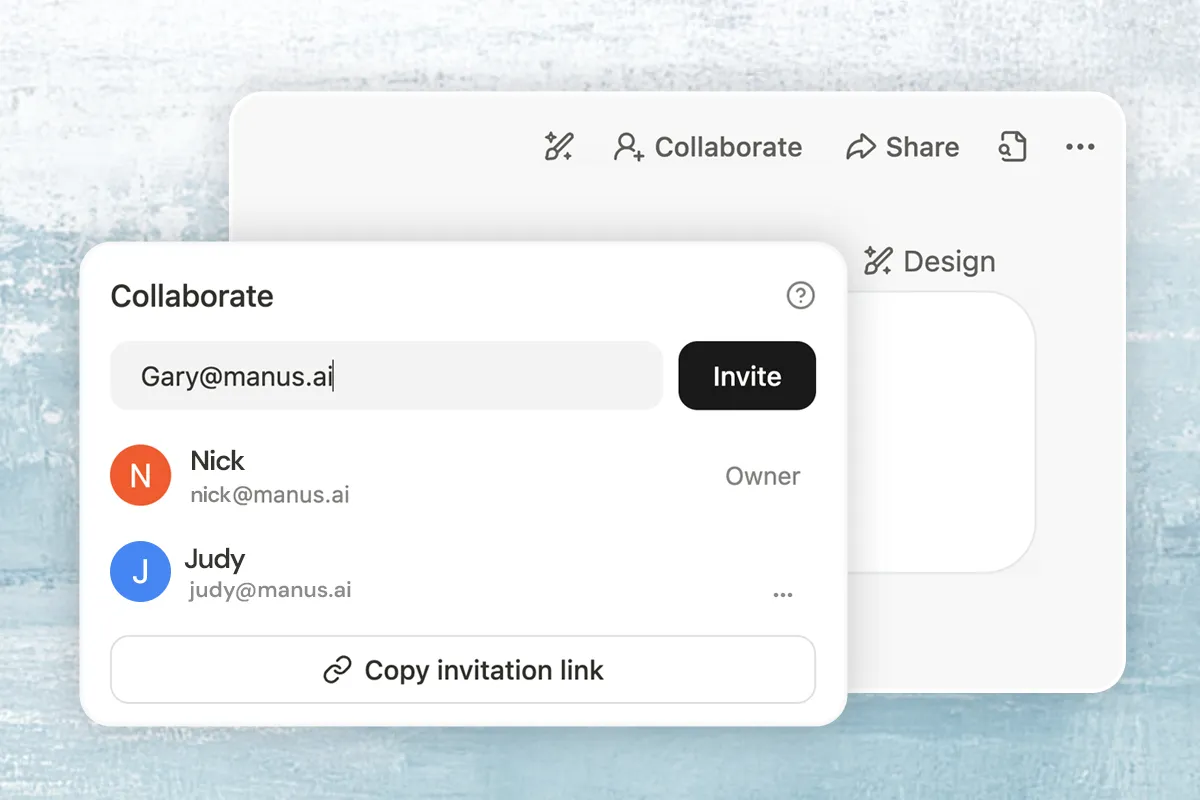Select the name Judy in collaborator list

tap(215, 558)
